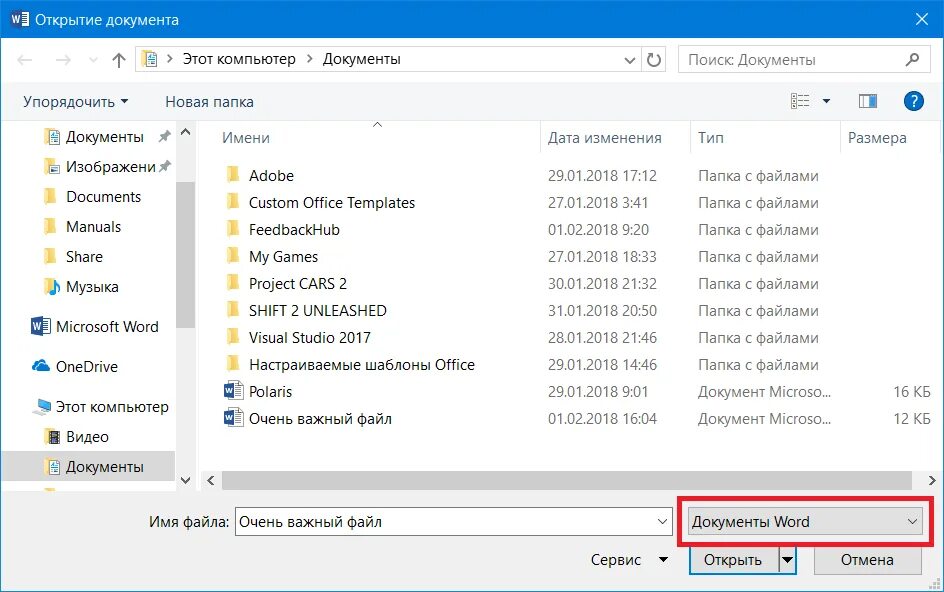Click the Очень важный файл document icon
The width and height of the screenshot is (944, 592).
pyautogui.click(x=233, y=418)
